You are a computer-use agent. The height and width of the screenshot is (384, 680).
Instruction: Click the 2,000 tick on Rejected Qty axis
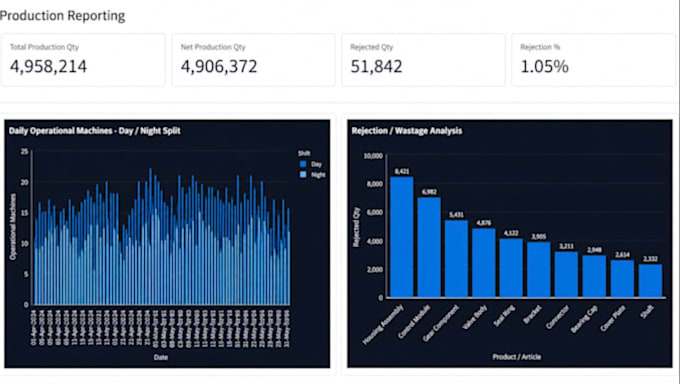point(375,269)
